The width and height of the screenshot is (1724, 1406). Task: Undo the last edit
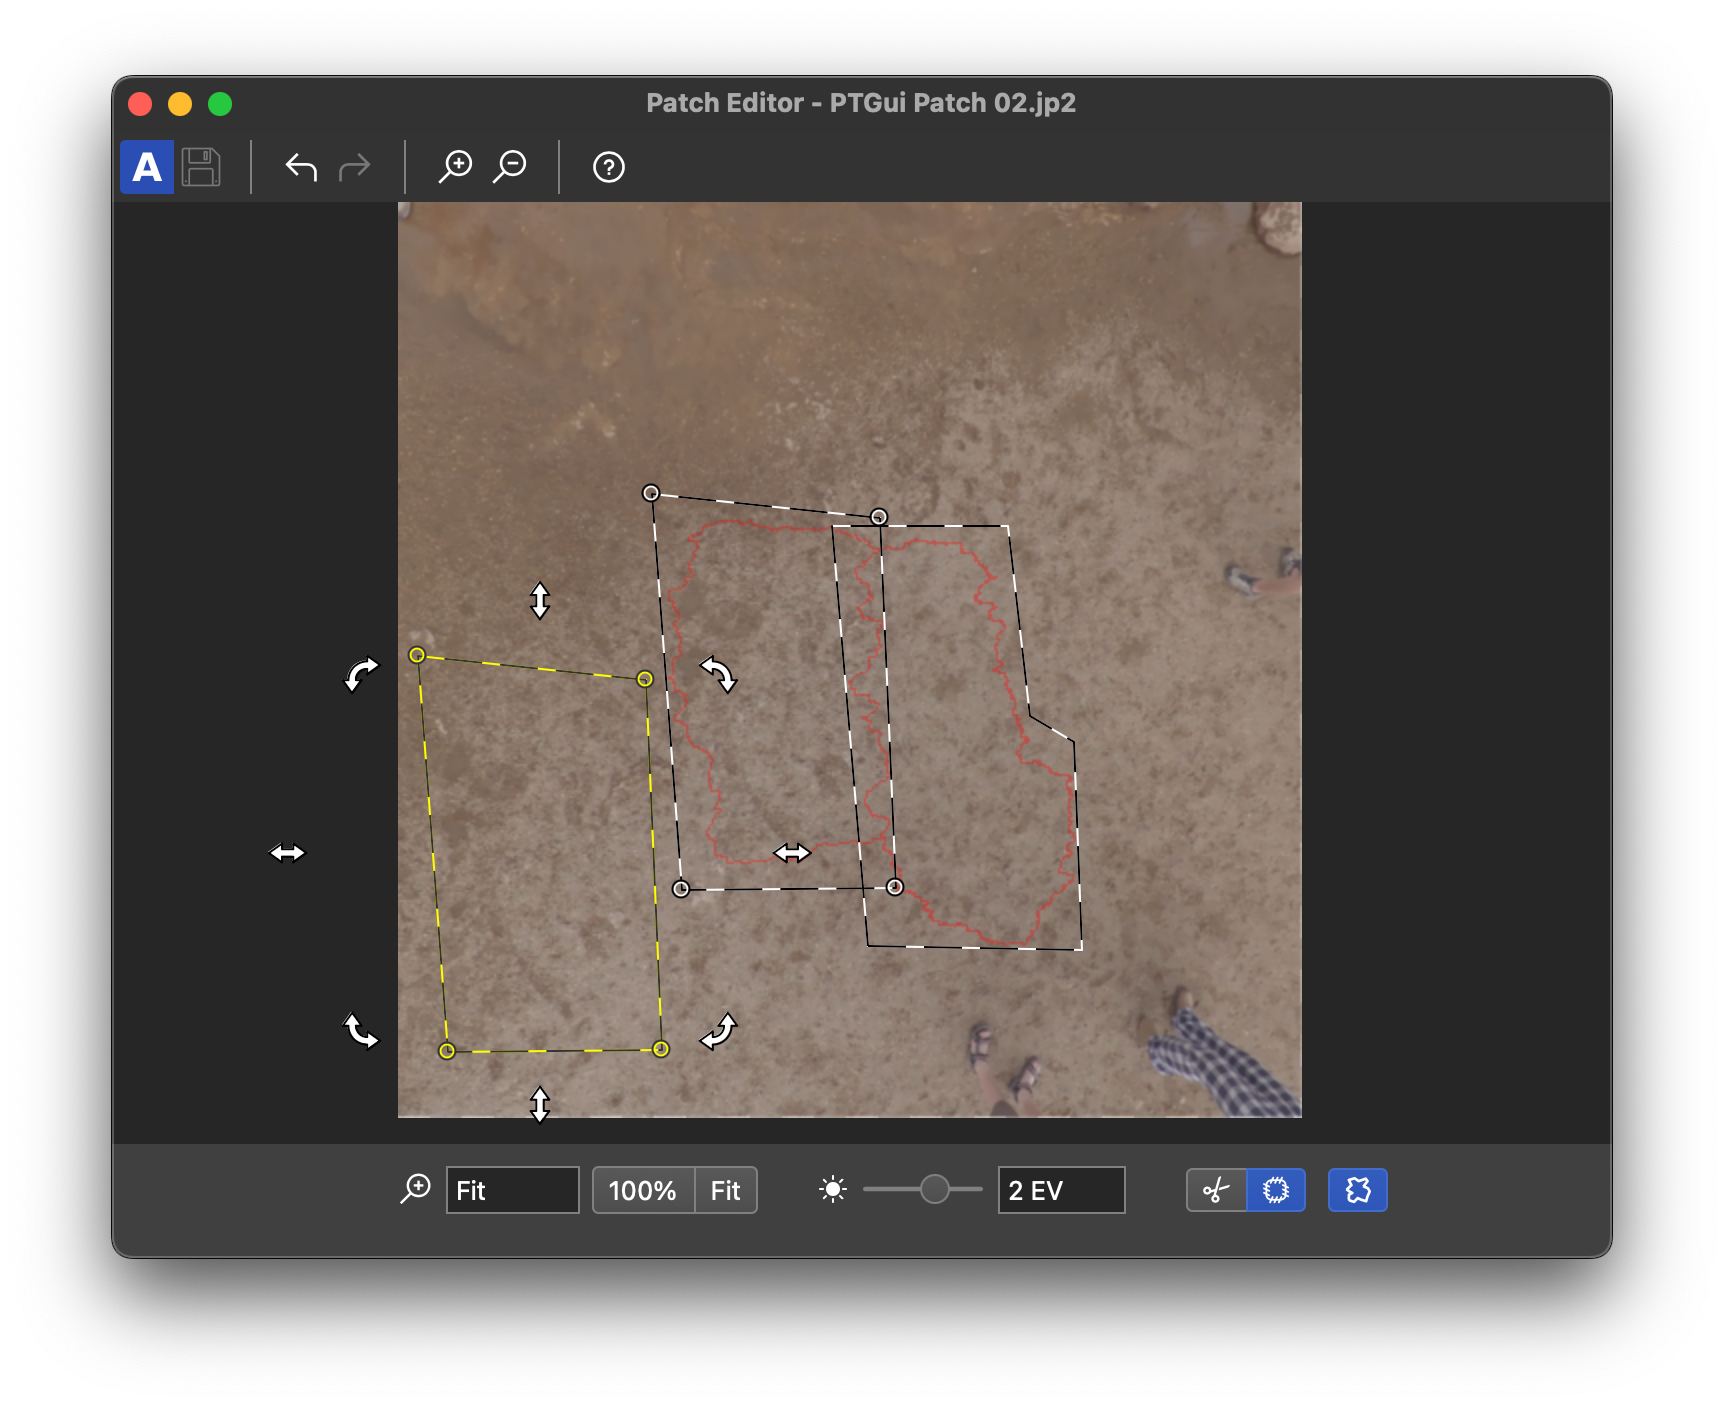[300, 167]
